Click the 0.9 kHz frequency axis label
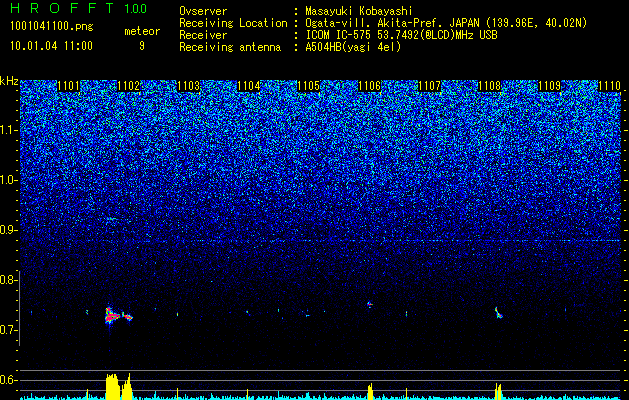This screenshot has height=400, width=629. click(x=8, y=230)
